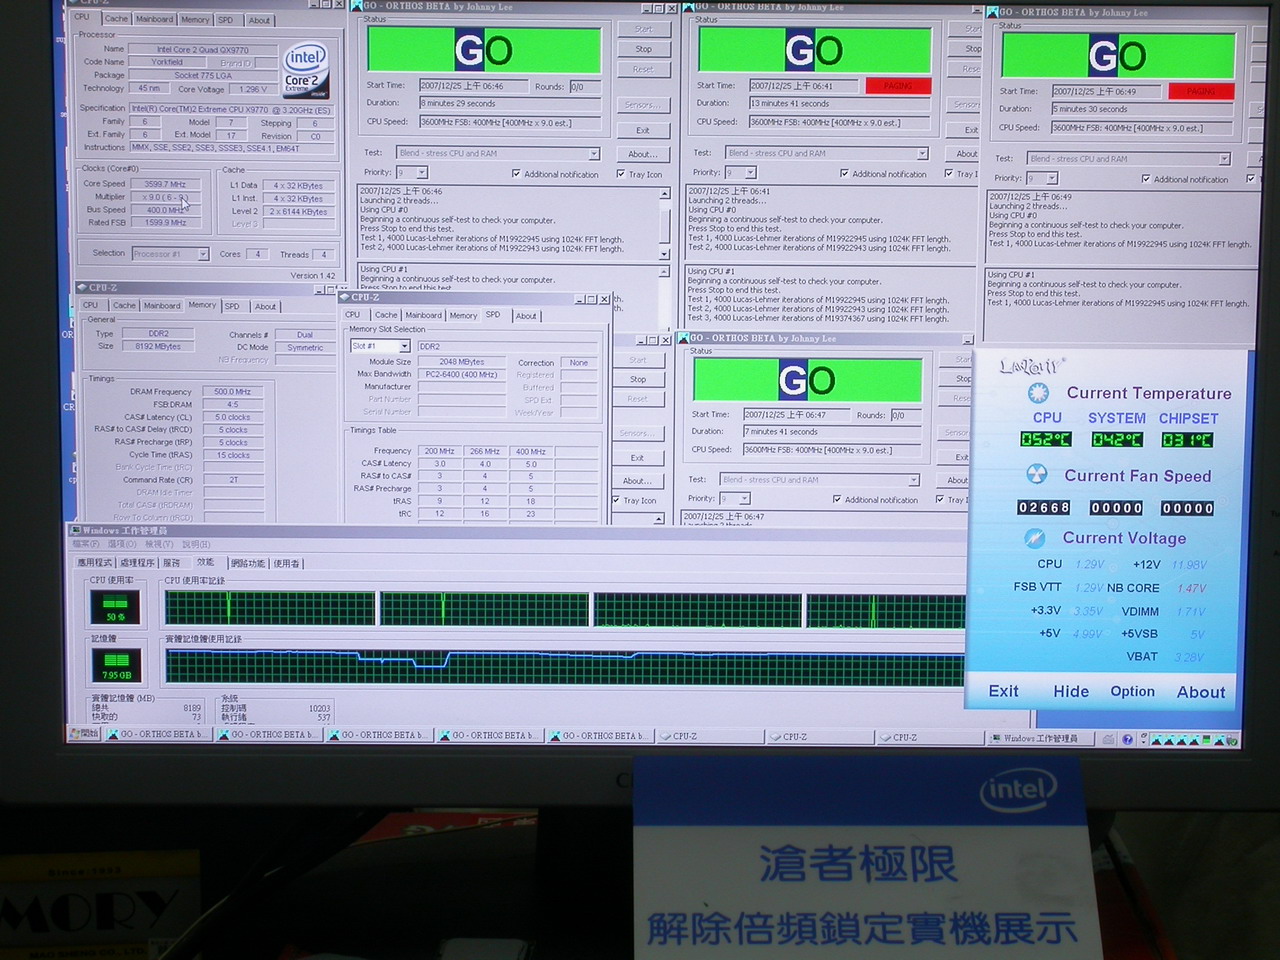The image size is (1280, 960).
Task: Click the Name field Intel Core 2 Quad QX9770
Action: tap(203, 49)
